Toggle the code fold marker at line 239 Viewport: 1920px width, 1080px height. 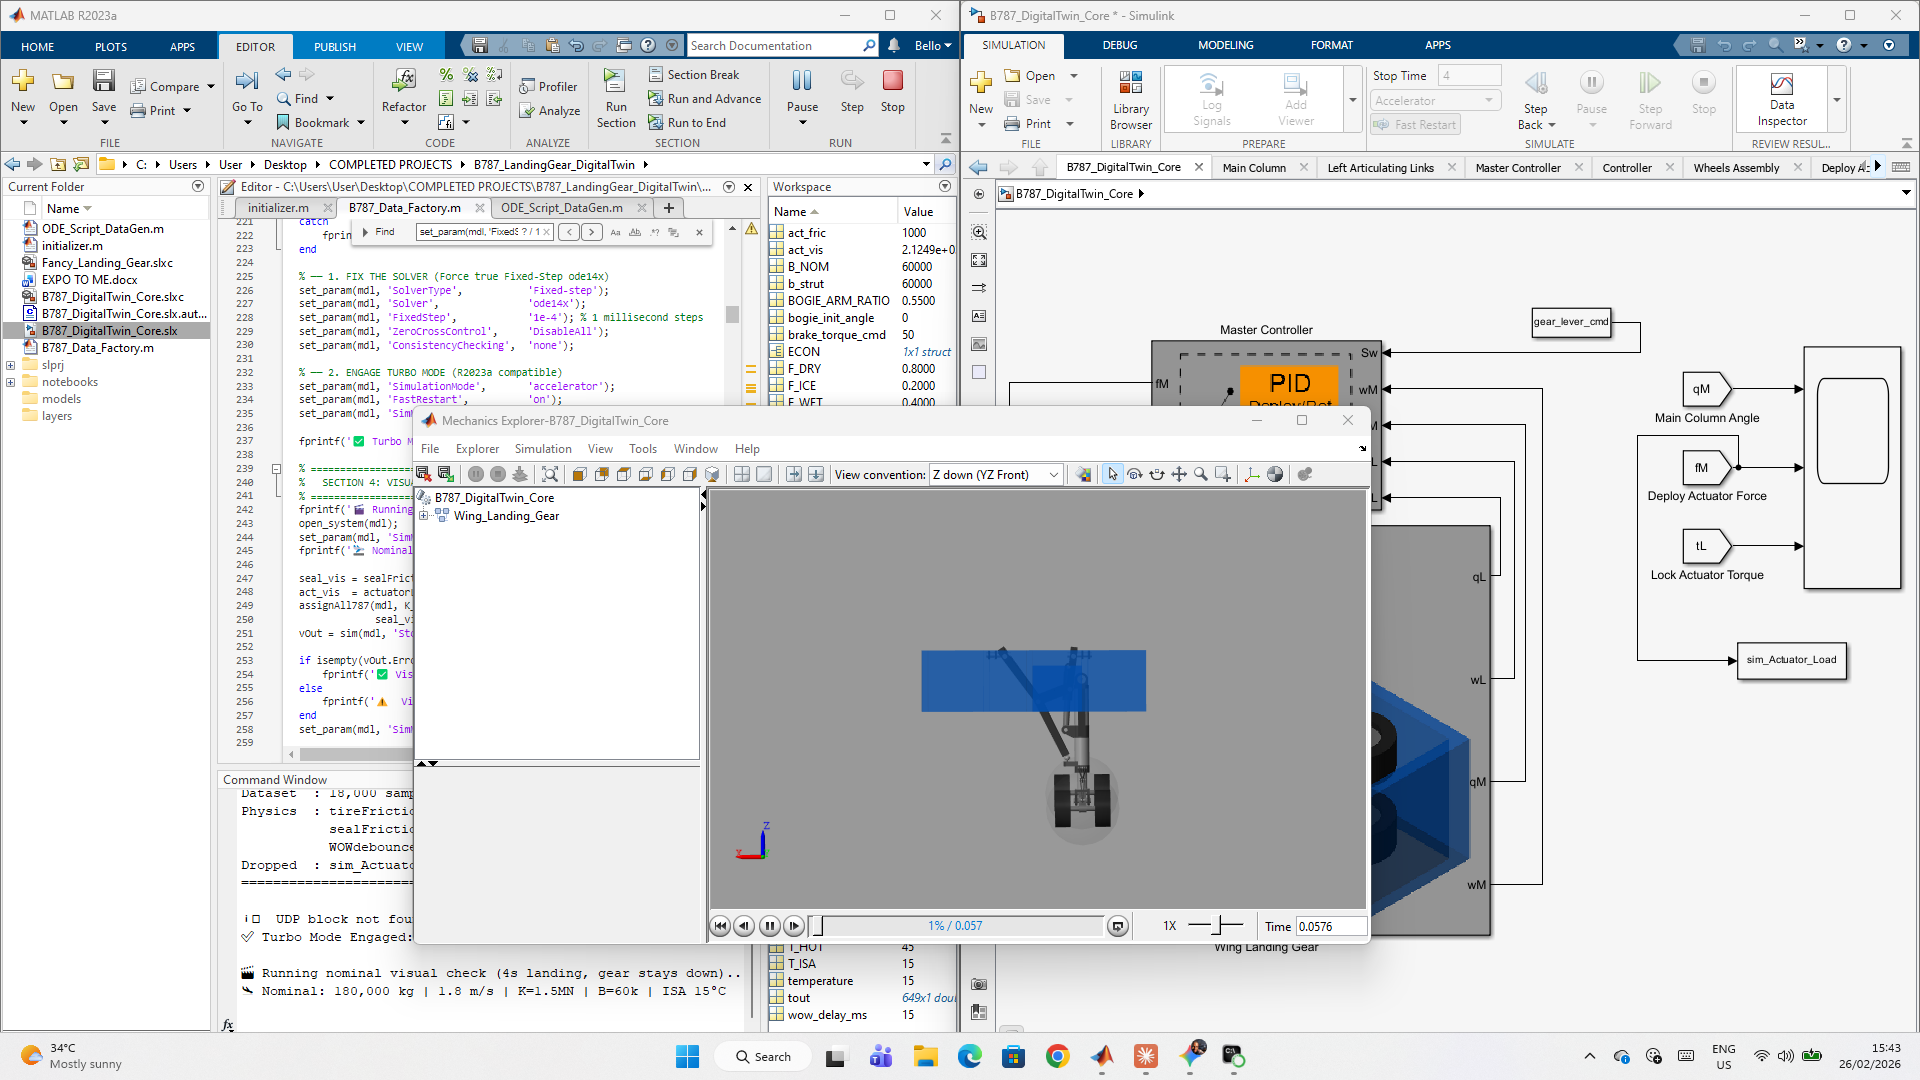(276, 469)
